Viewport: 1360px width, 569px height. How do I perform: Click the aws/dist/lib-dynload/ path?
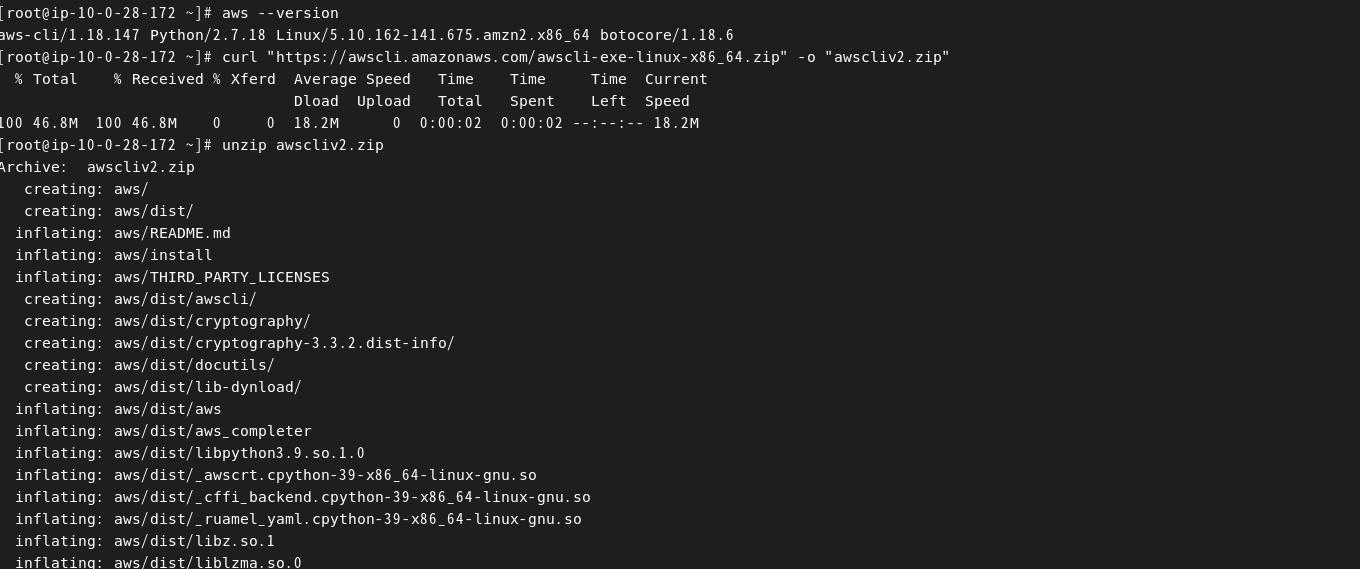pos(208,387)
